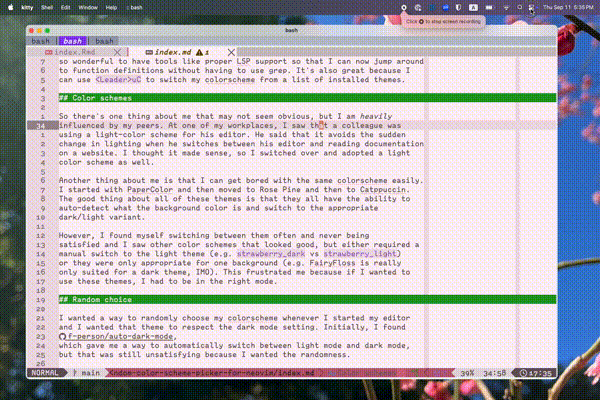Screen dimensions: 600x400
Task: Click the word 'colorscheme' on line 5 above
Action: coord(230,80)
